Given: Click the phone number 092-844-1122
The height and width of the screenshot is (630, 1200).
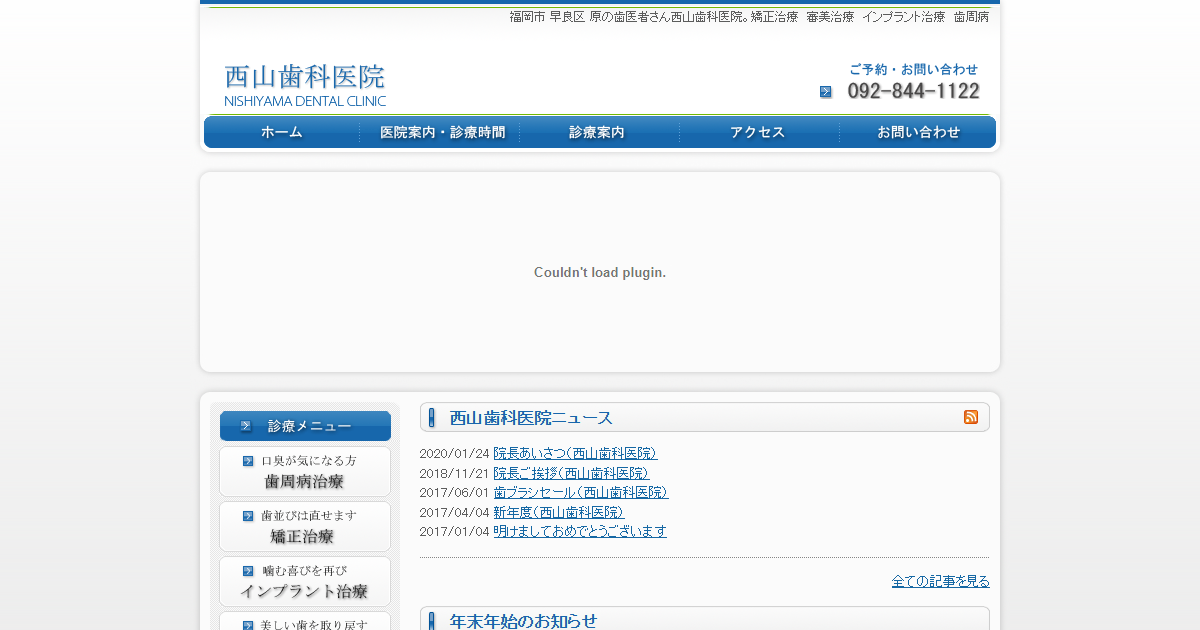Looking at the screenshot, I should [914, 91].
